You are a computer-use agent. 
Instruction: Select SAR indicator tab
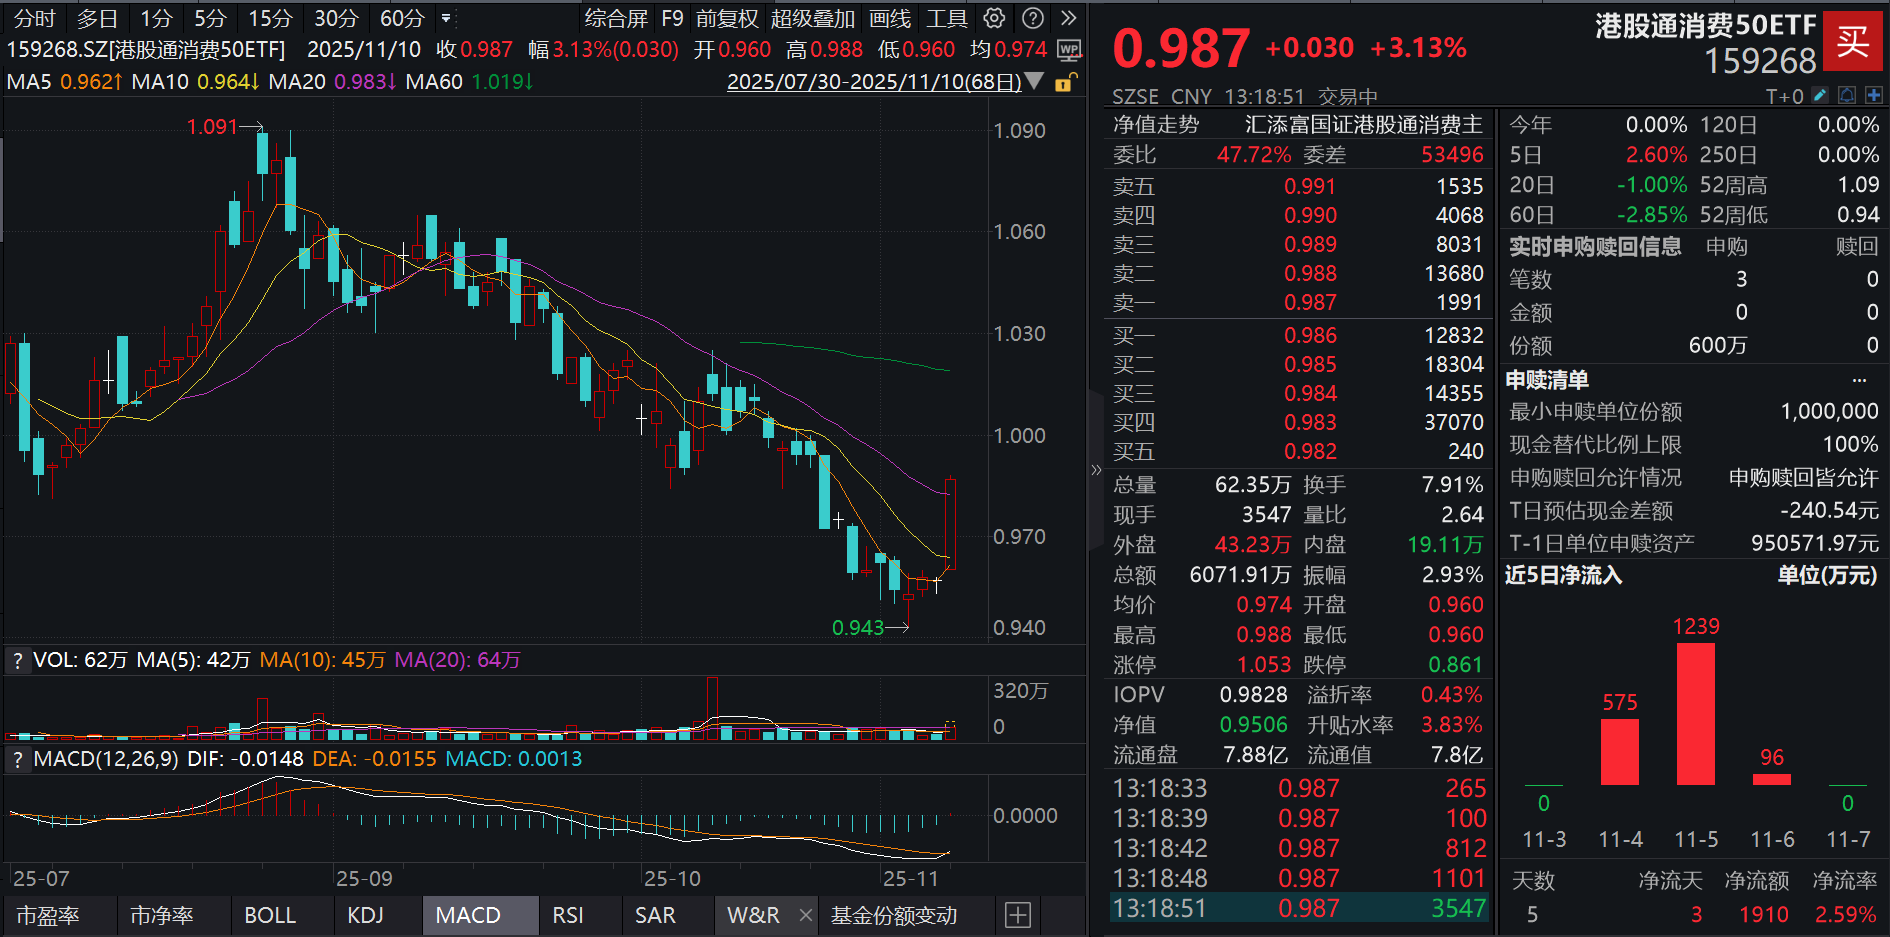655,915
